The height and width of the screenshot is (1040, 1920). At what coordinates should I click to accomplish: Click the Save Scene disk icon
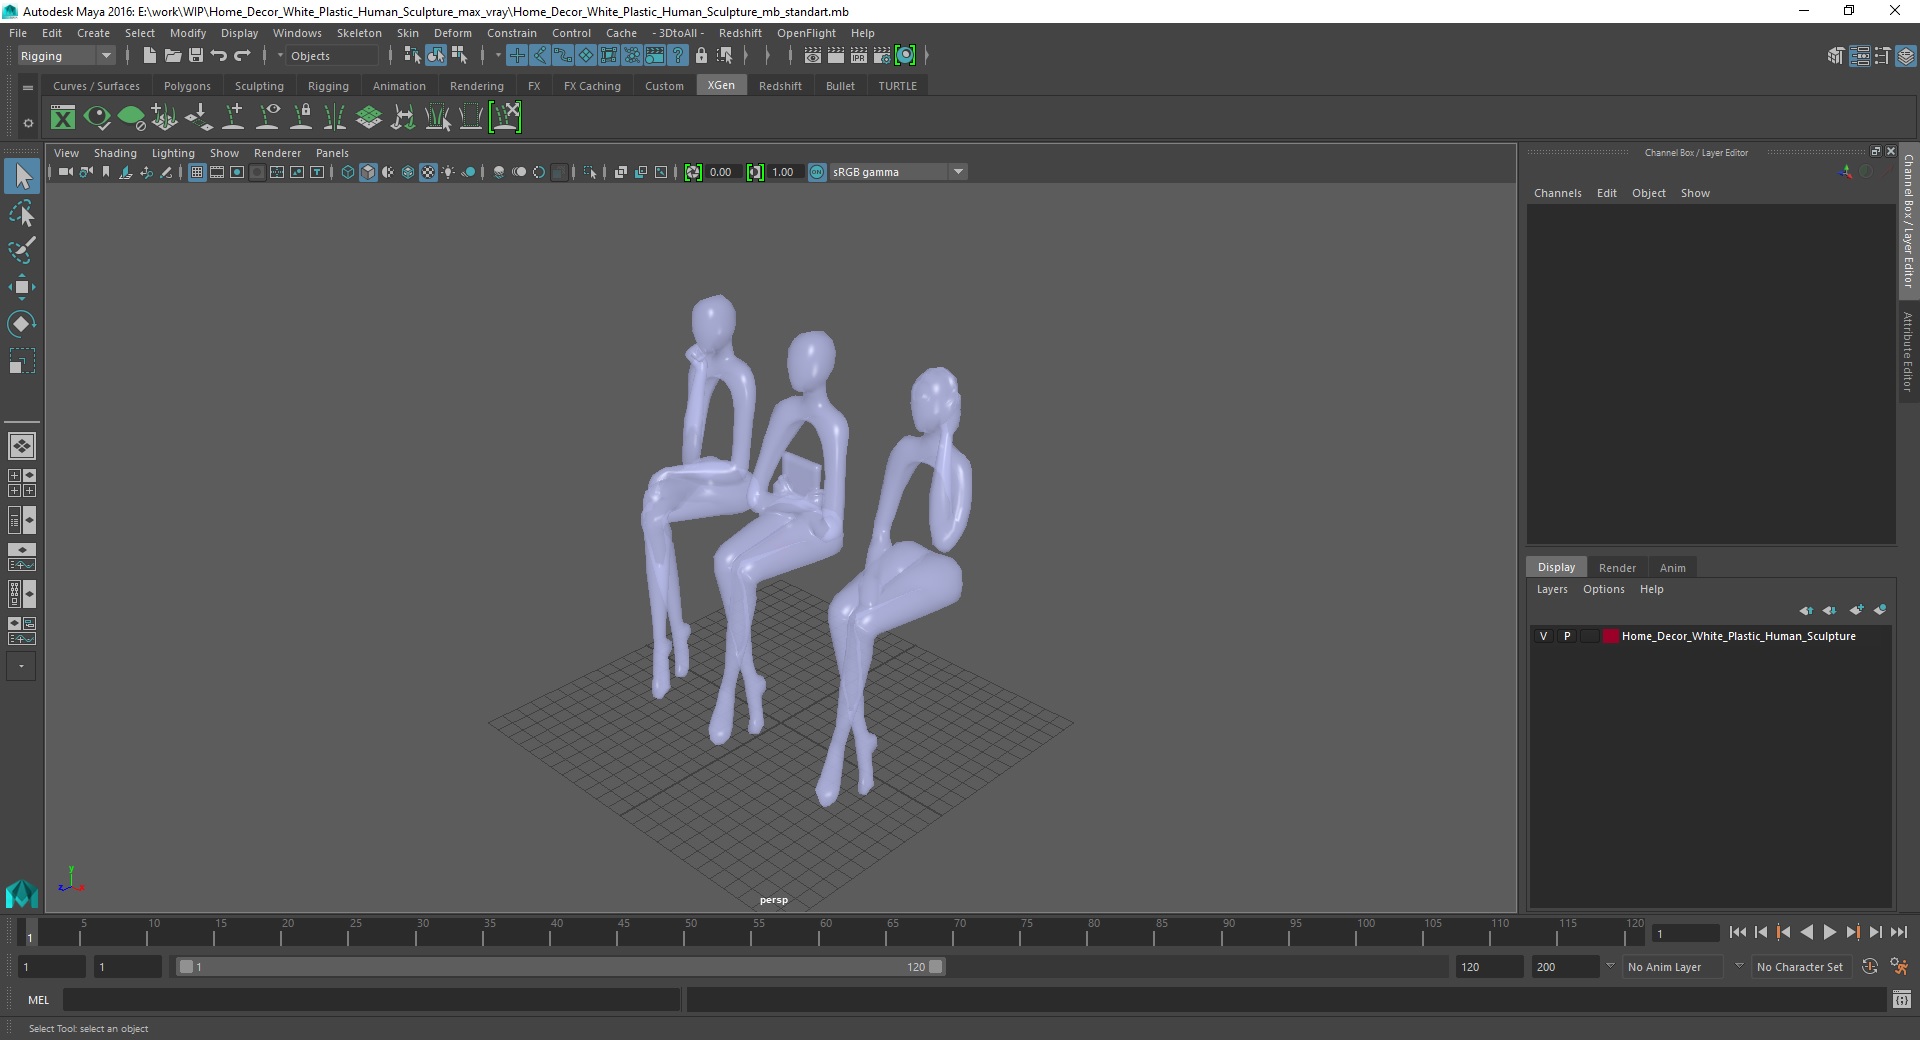coord(196,56)
